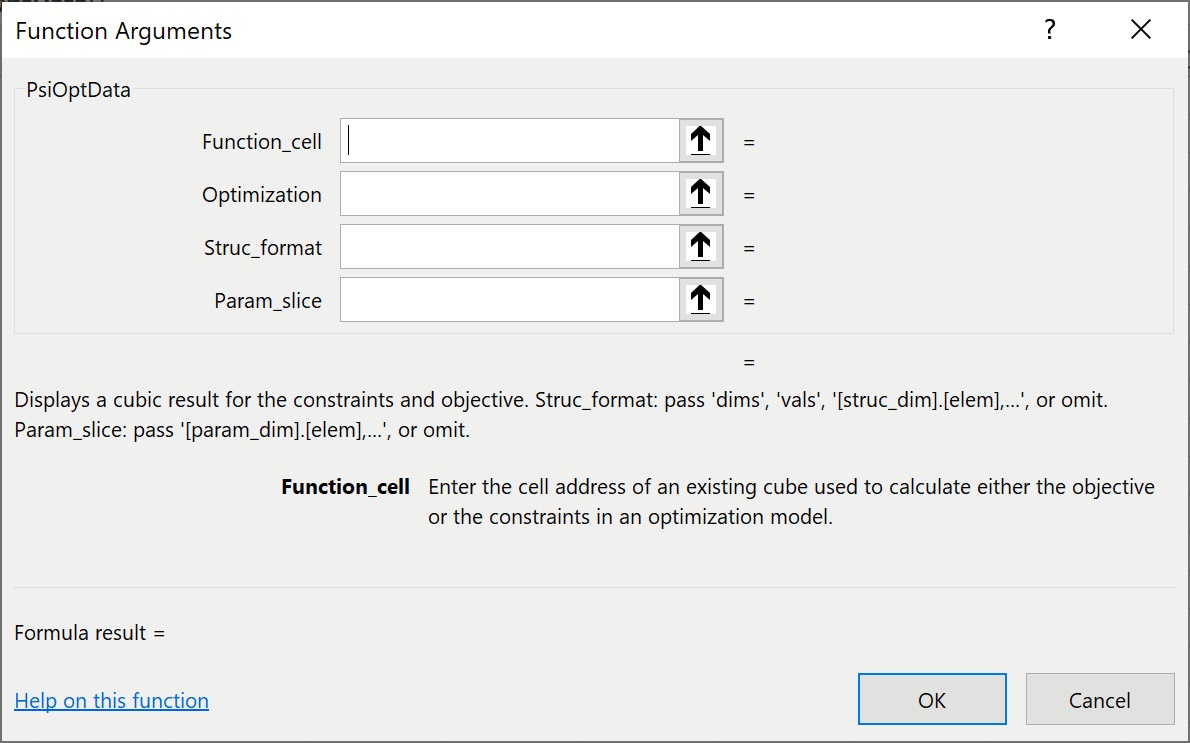
Task: Click inside the Optimization text field
Action: coord(510,194)
